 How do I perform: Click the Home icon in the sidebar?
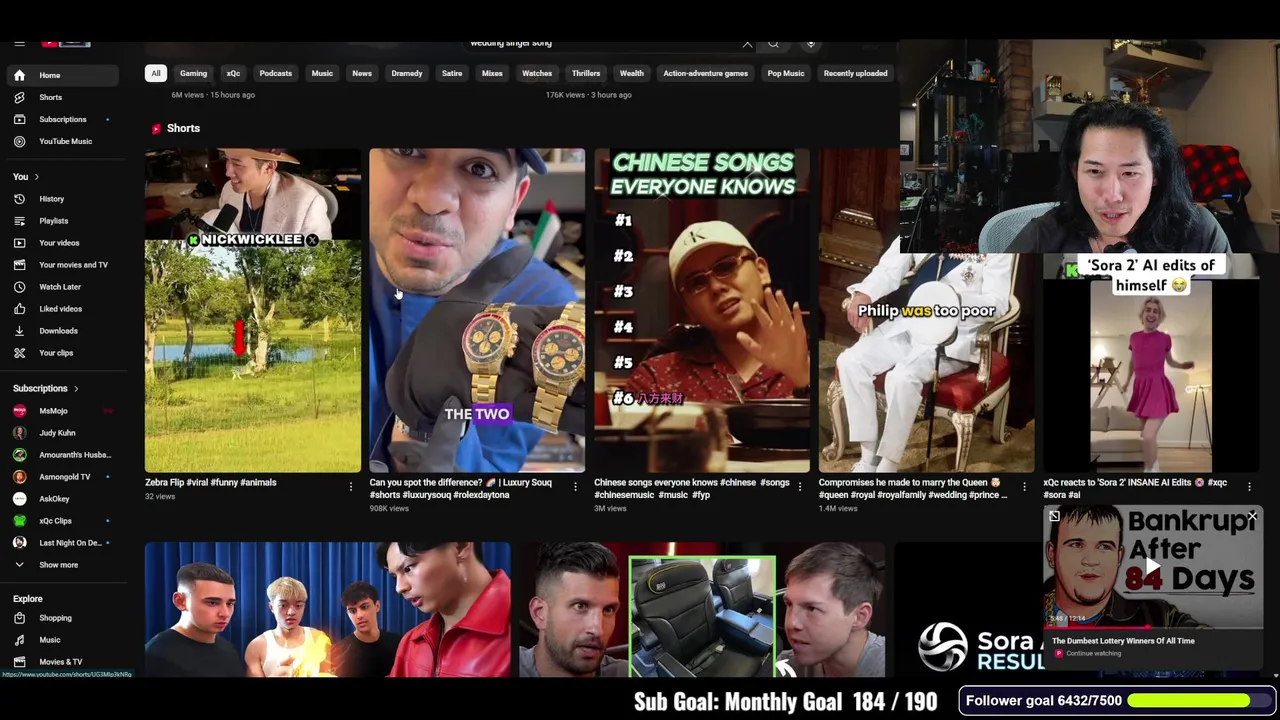pyautogui.click(x=19, y=75)
